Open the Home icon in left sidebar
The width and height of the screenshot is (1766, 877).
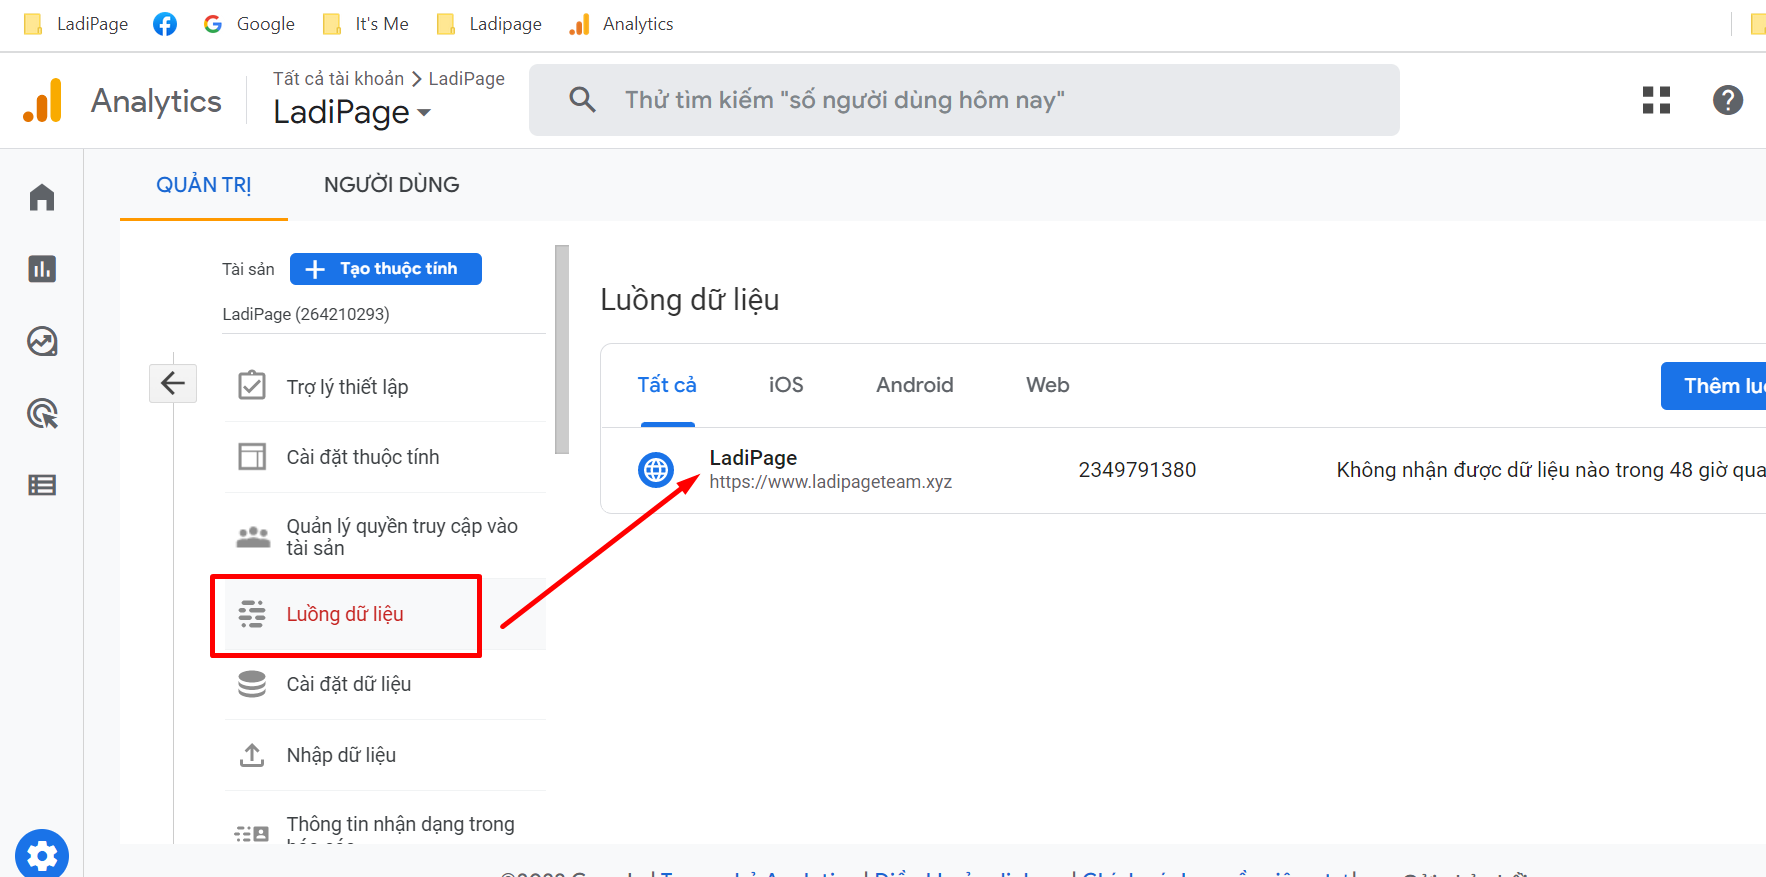coord(42,198)
